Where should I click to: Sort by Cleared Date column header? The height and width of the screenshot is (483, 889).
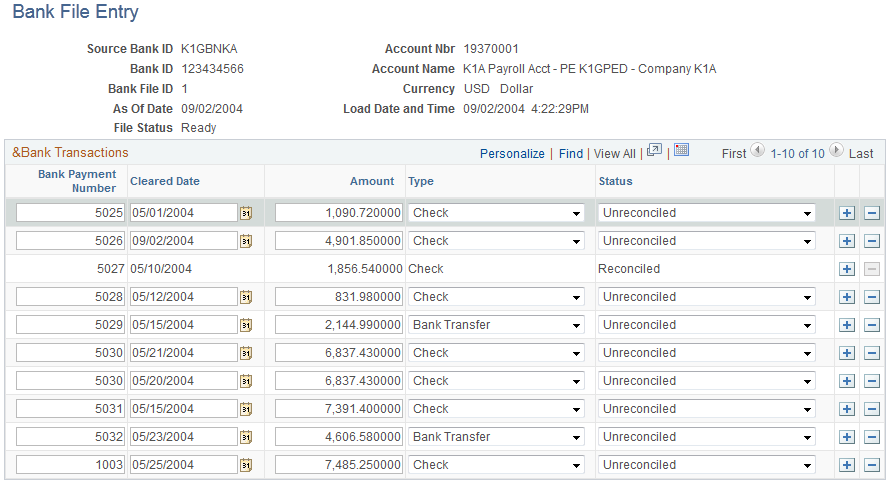click(x=165, y=181)
